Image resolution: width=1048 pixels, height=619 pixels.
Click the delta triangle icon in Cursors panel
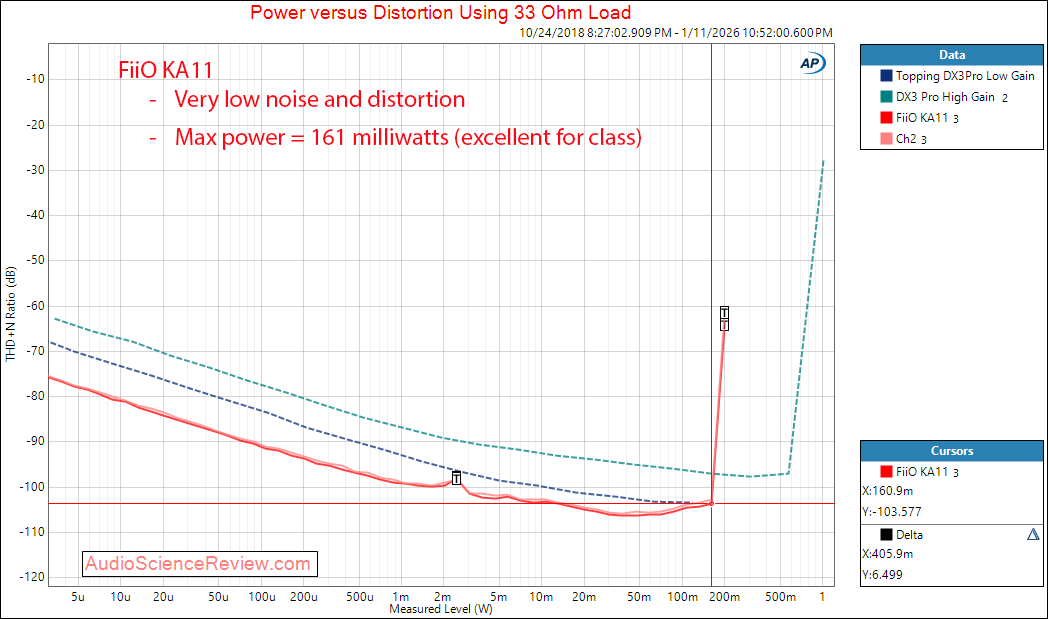point(1033,534)
